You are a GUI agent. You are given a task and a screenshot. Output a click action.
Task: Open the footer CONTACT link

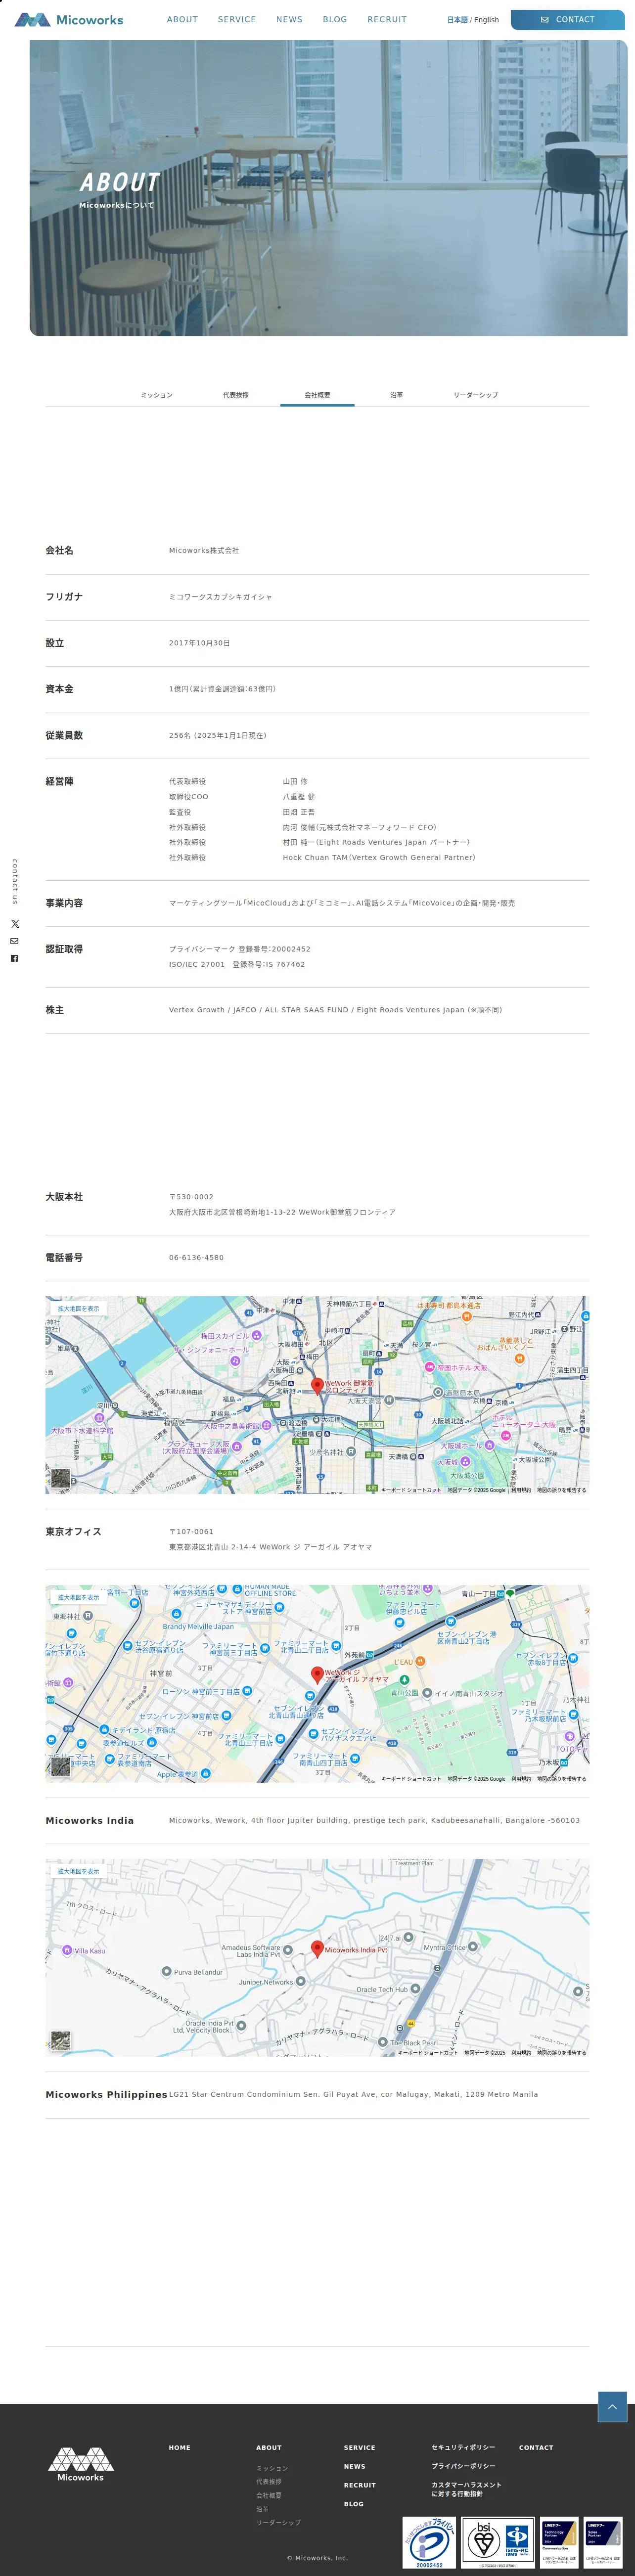click(x=536, y=2447)
